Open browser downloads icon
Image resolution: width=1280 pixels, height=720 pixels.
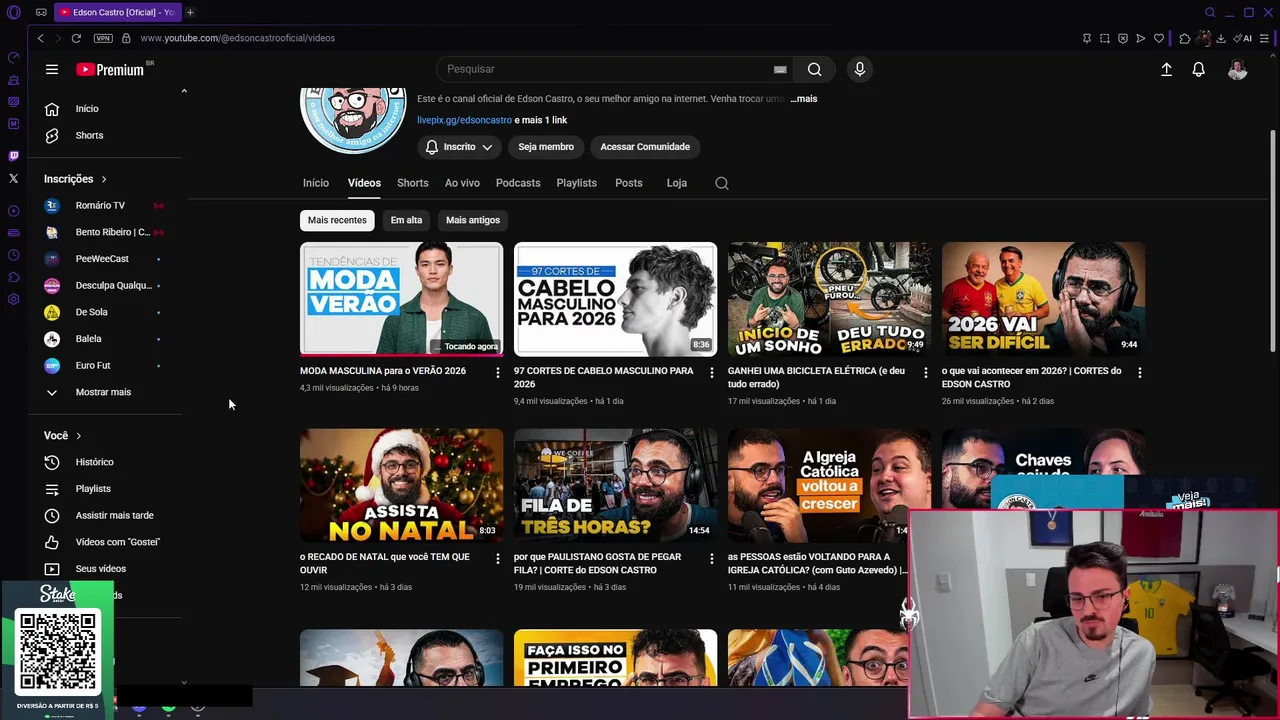pyautogui.click(x=1221, y=38)
